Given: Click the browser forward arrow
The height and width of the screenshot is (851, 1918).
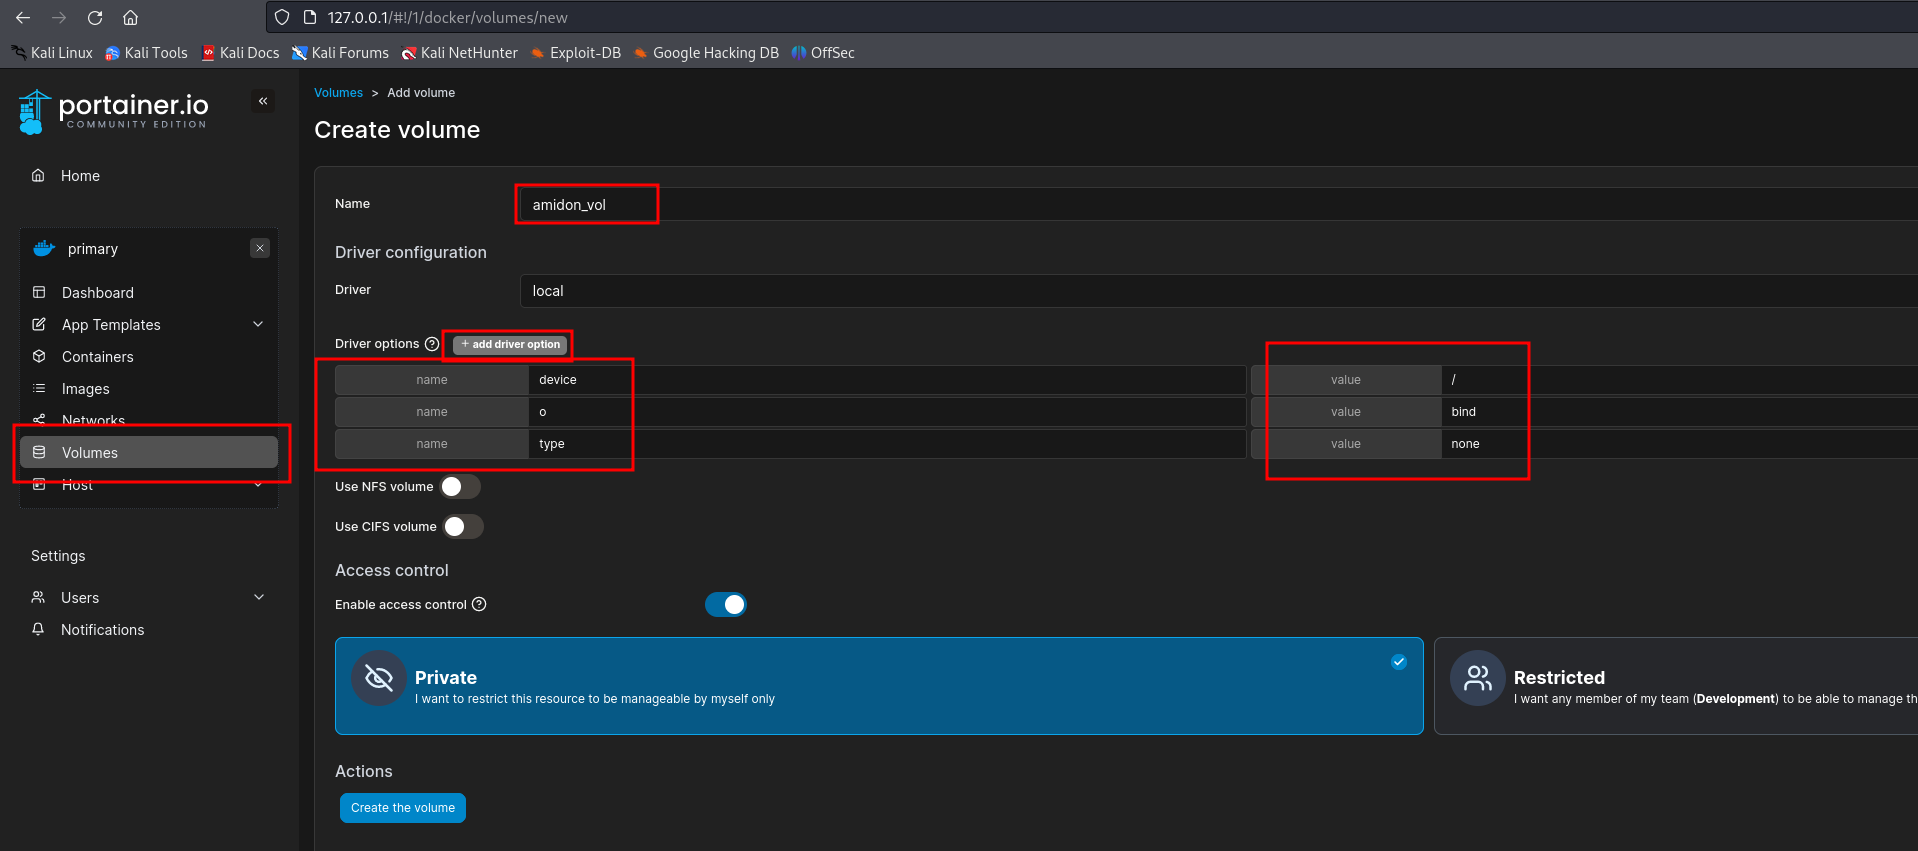Looking at the screenshot, I should 59,17.
